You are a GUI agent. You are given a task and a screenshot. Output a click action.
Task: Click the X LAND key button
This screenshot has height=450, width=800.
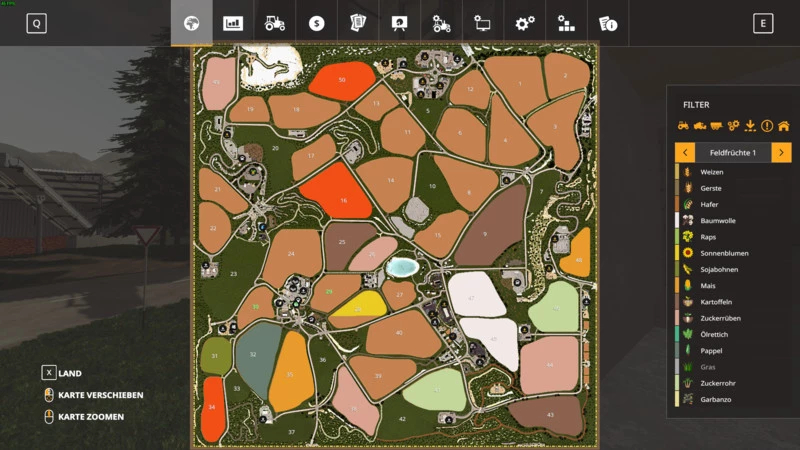coord(48,373)
